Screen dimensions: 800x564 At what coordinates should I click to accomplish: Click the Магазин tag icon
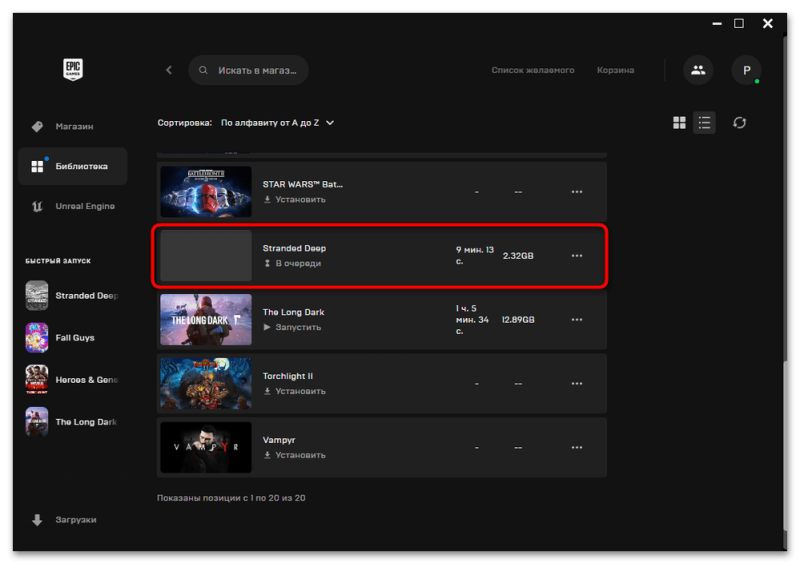tap(37, 126)
